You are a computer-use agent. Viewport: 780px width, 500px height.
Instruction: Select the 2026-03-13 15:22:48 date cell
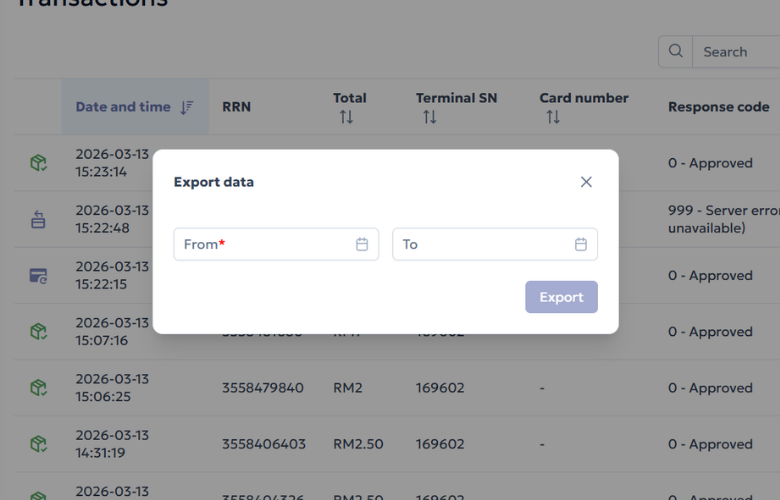(x=112, y=219)
